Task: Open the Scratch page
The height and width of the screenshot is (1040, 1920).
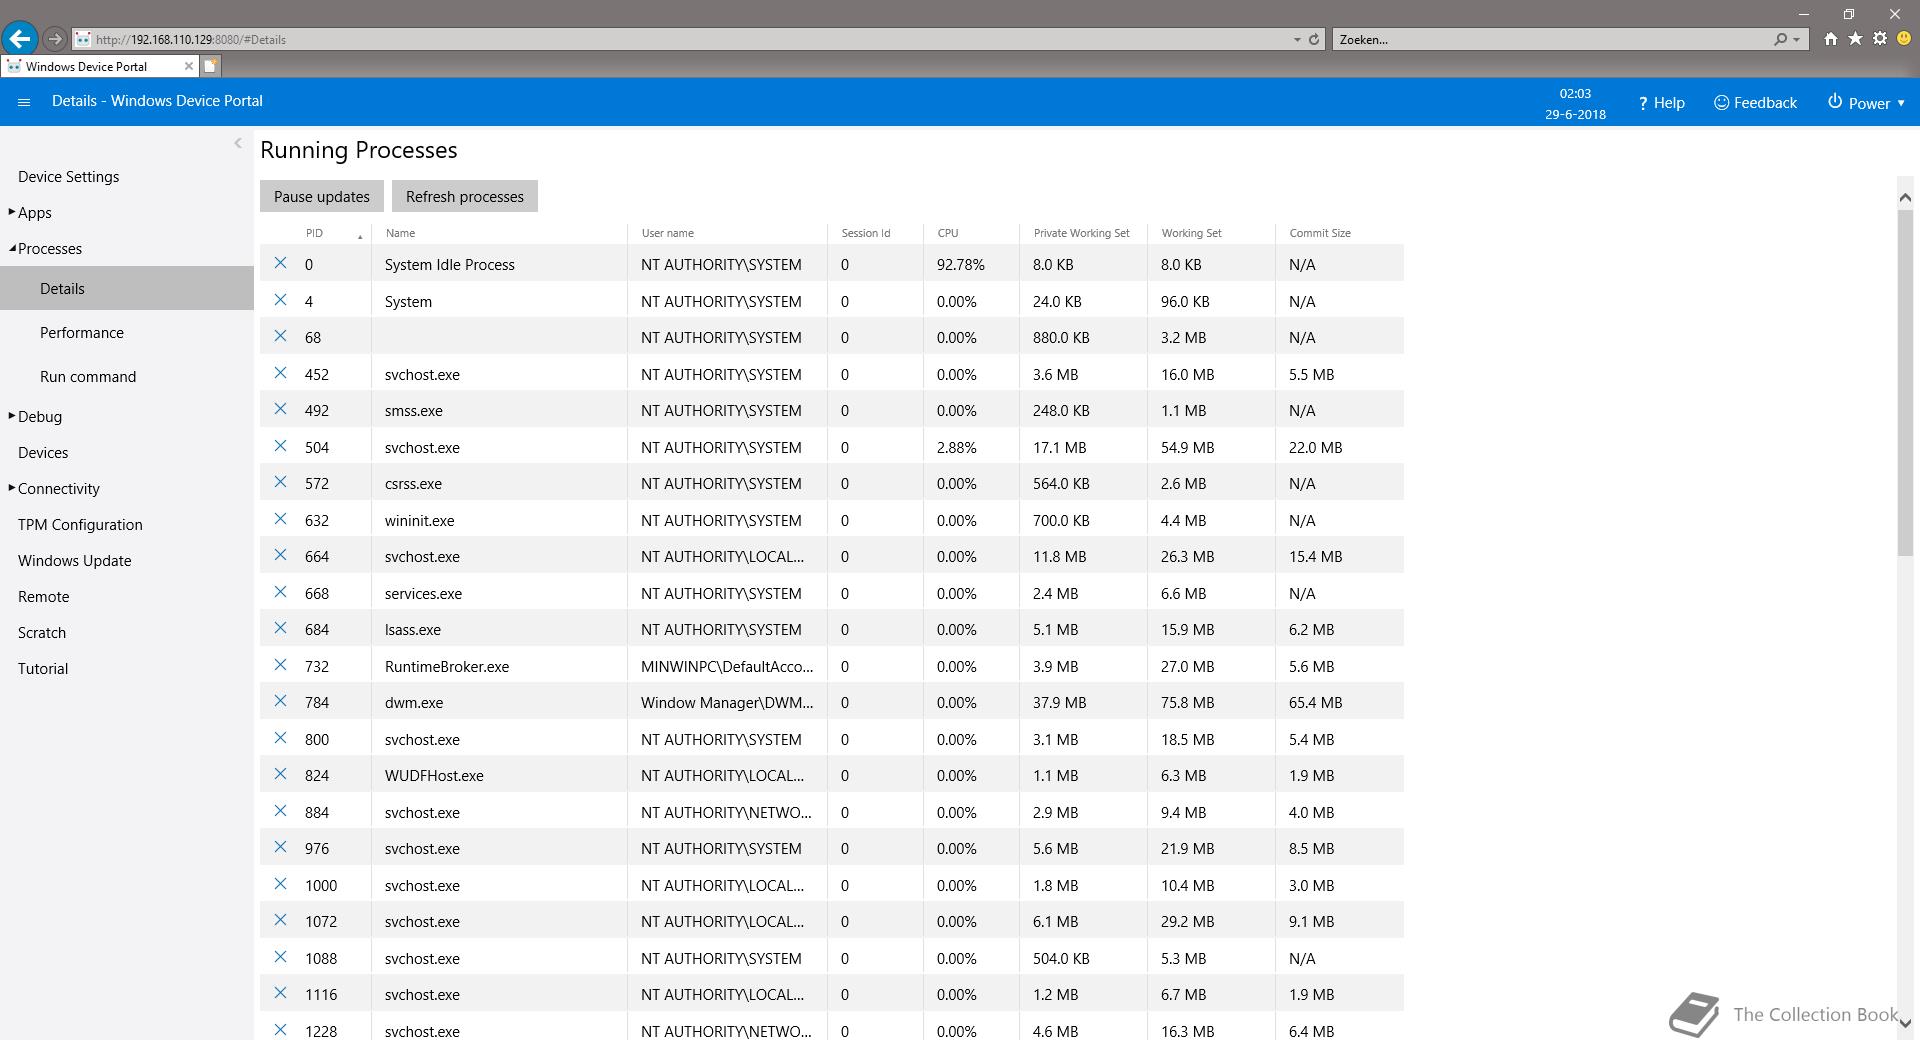Action: (42, 632)
